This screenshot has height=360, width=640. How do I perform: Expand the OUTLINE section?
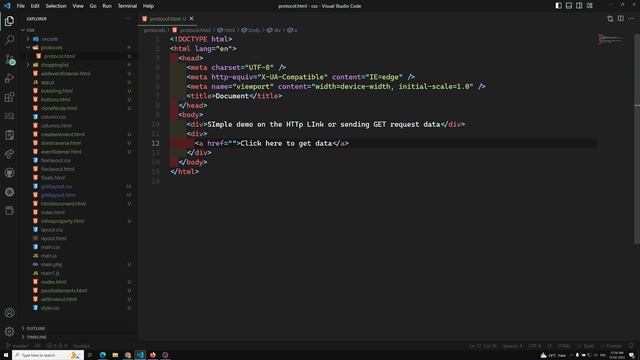[36, 328]
